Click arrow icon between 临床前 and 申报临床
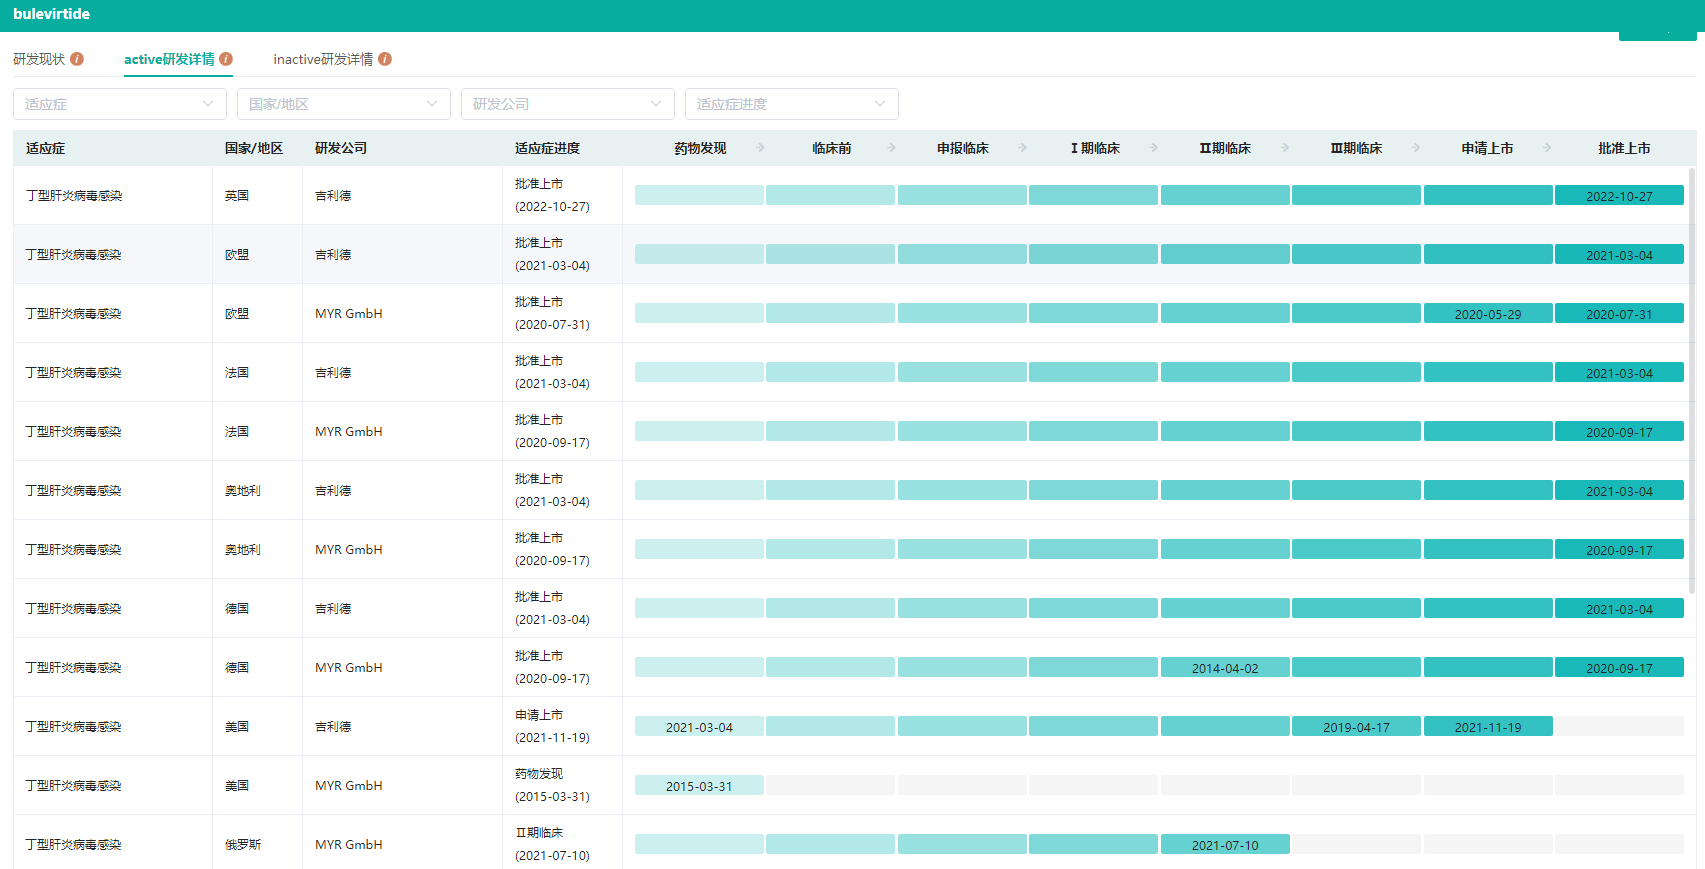Viewport: 1705px width, 869px height. pyautogui.click(x=892, y=148)
